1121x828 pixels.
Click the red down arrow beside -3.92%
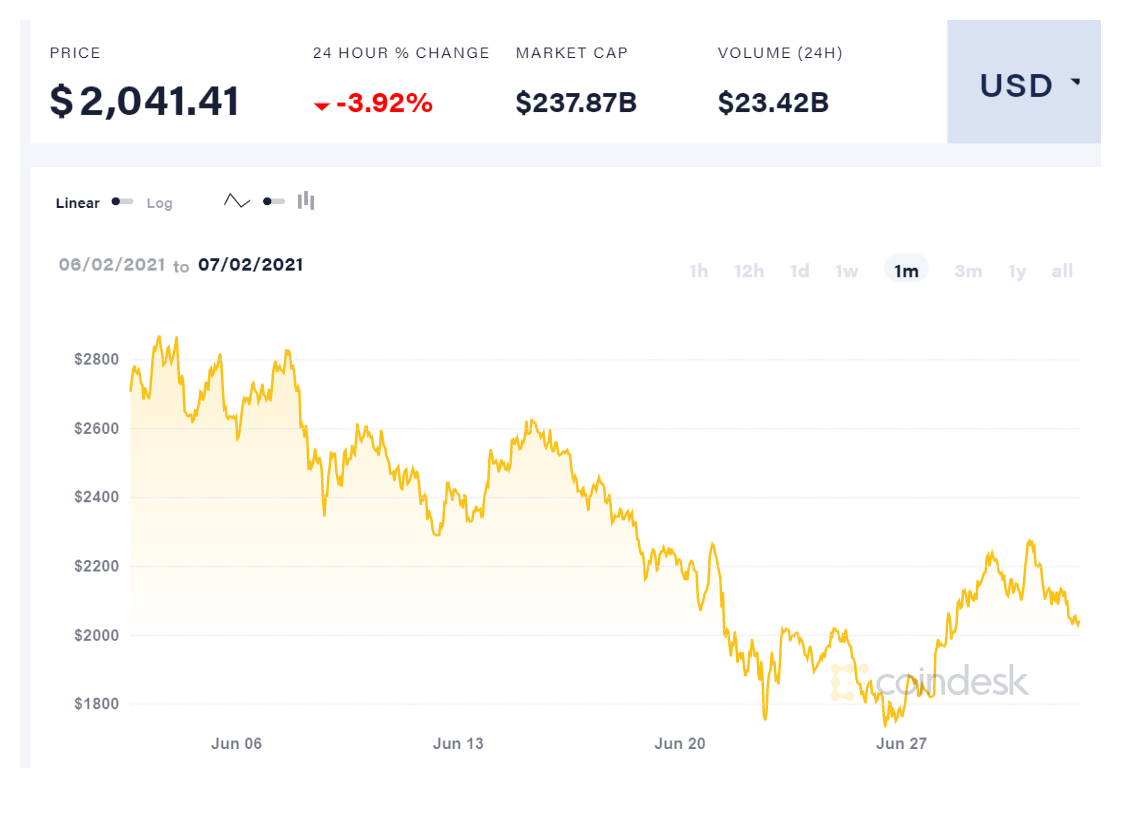(322, 105)
